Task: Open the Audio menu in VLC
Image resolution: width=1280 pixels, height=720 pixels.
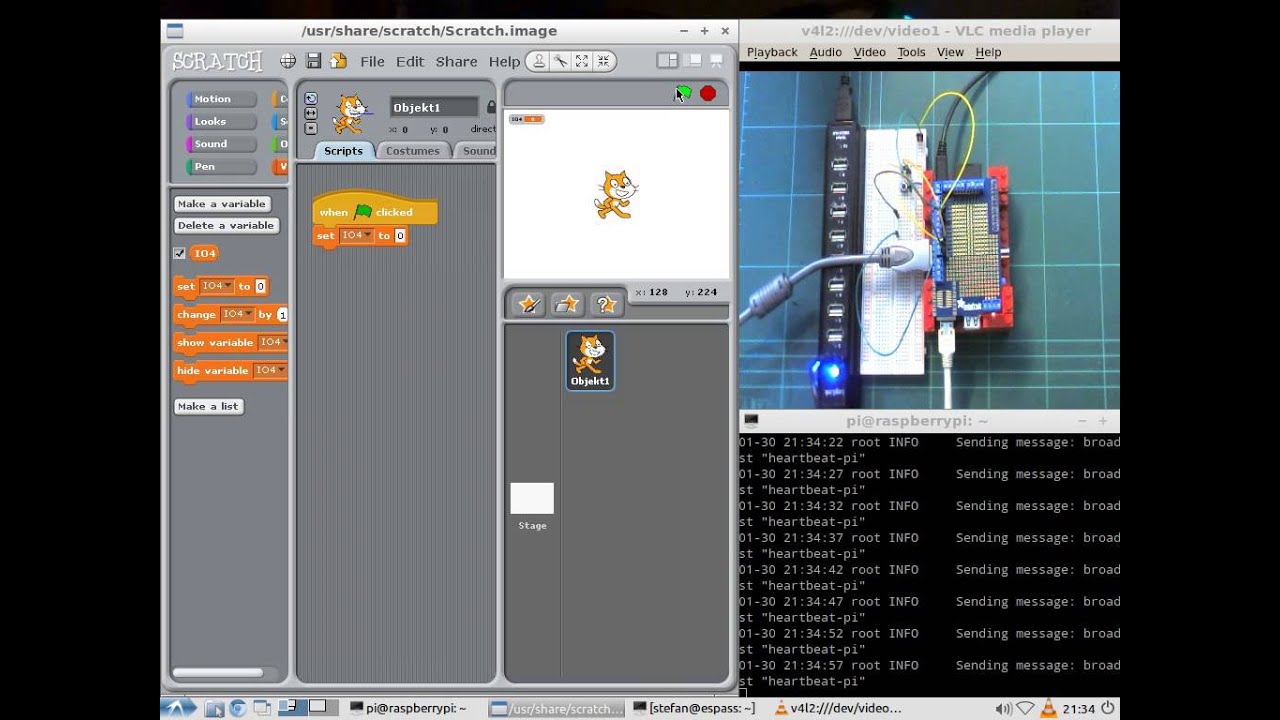Action: pos(826,52)
